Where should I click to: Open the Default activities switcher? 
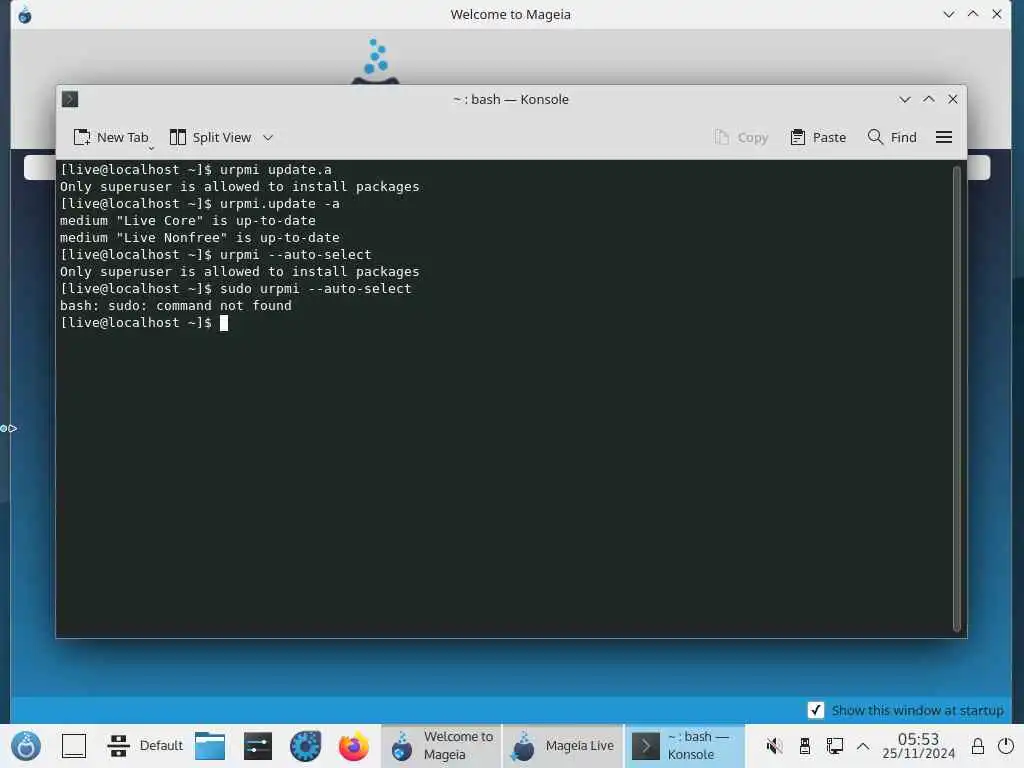pos(145,746)
